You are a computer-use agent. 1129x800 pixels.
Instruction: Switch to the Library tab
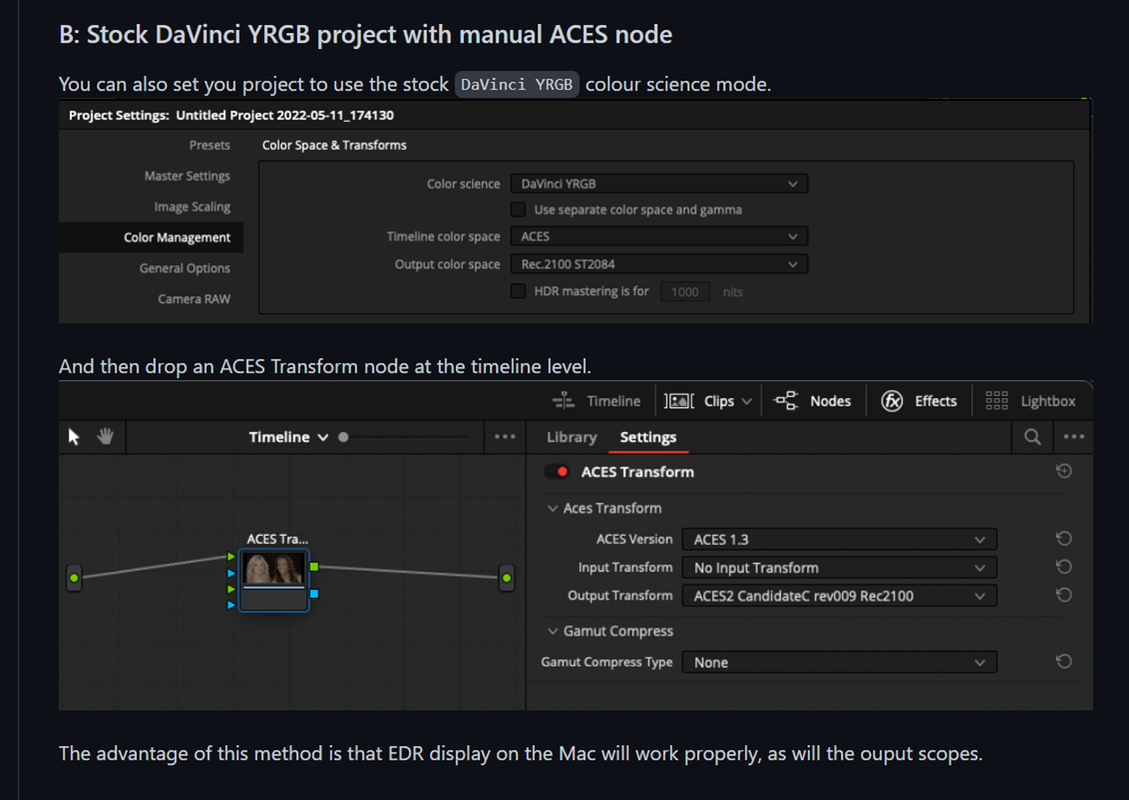coord(572,437)
